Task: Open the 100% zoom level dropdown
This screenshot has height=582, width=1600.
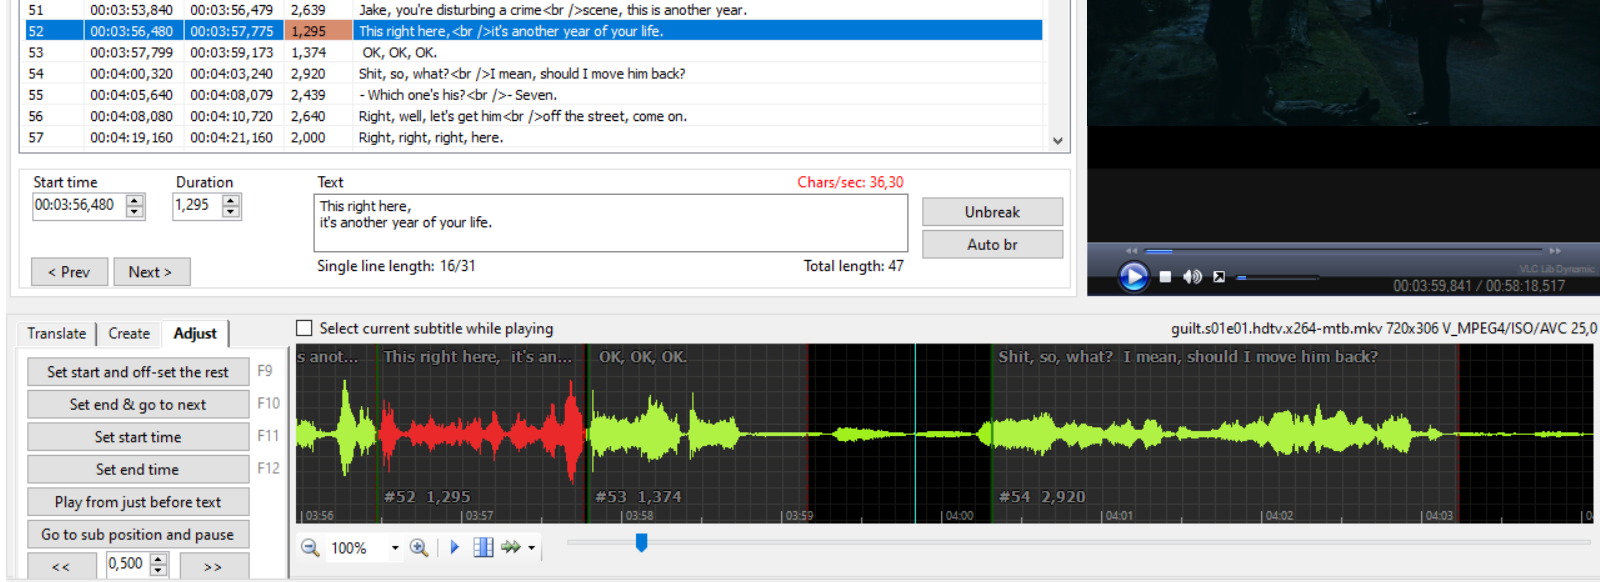Action: [x=395, y=548]
